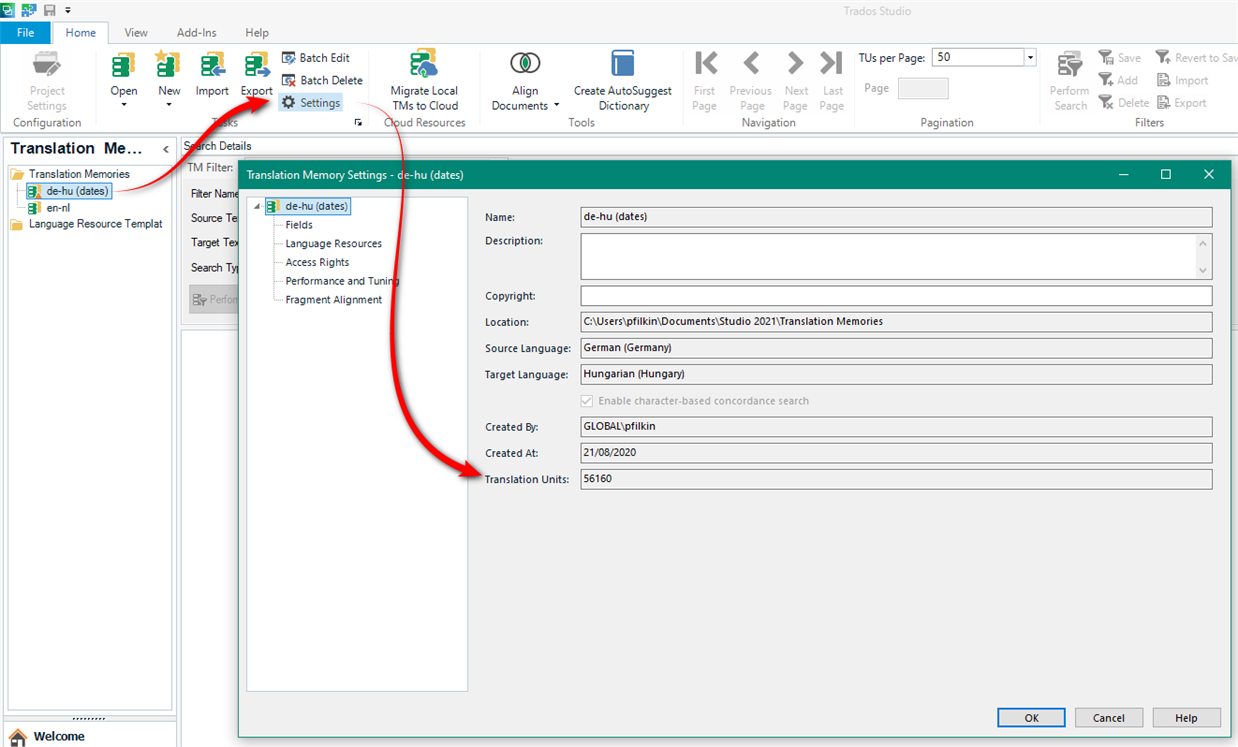Select the en-nl translation memory
This screenshot has height=747, width=1238.
tap(58, 208)
